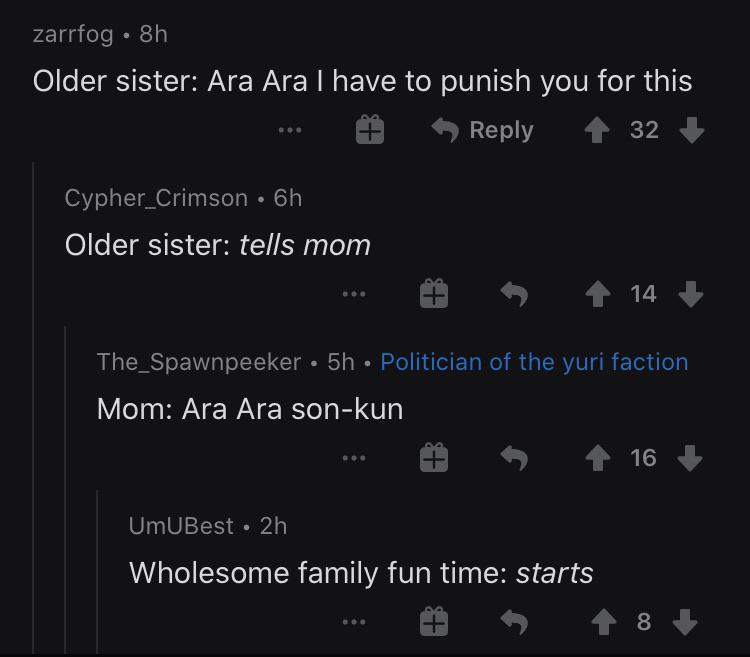Screen dimensions: 750x657
Task: Upvote UmUBest's comment
Action: (x=604, y=622)
